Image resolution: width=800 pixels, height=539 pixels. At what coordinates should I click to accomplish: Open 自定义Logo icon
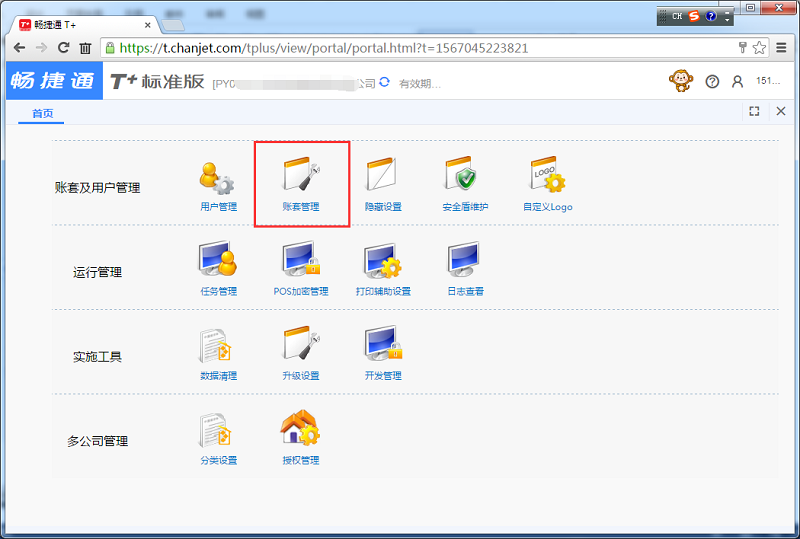point(547,174)
